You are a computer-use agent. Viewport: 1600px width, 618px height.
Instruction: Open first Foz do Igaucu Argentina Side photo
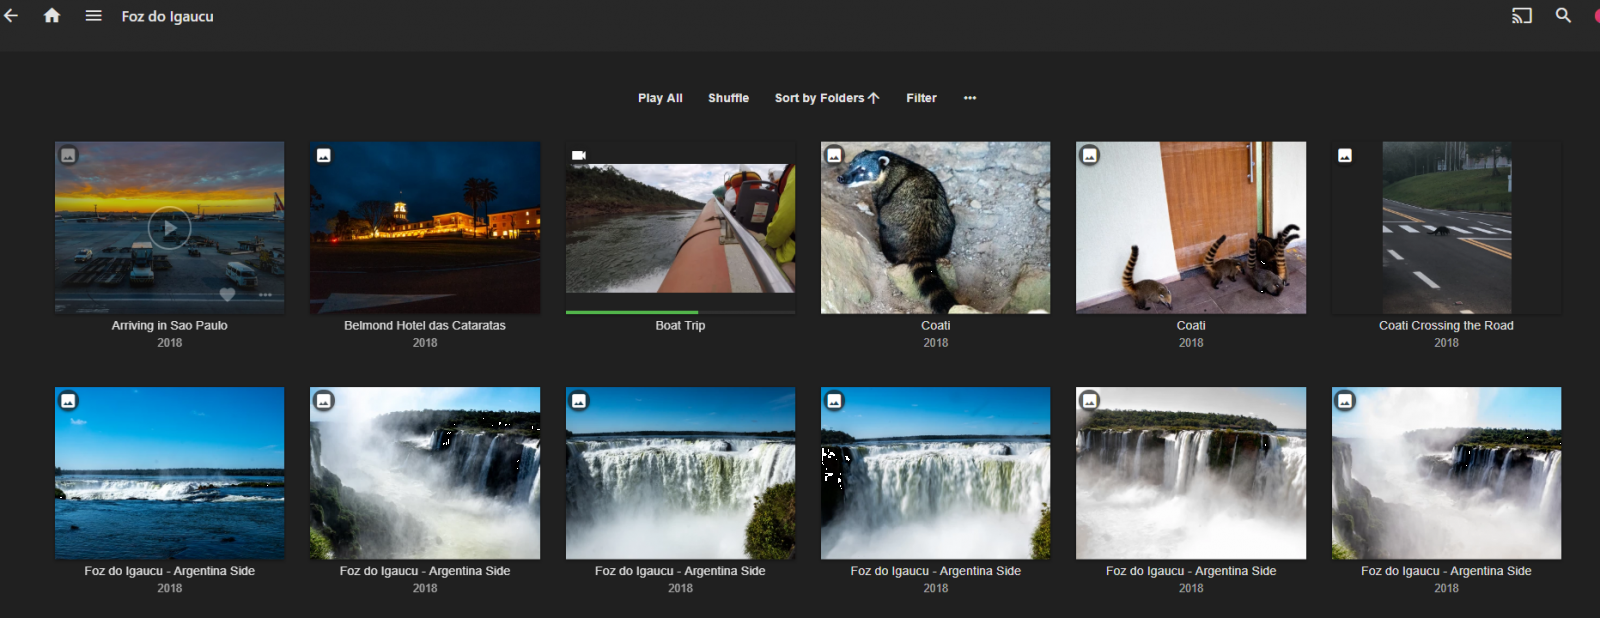169,473
